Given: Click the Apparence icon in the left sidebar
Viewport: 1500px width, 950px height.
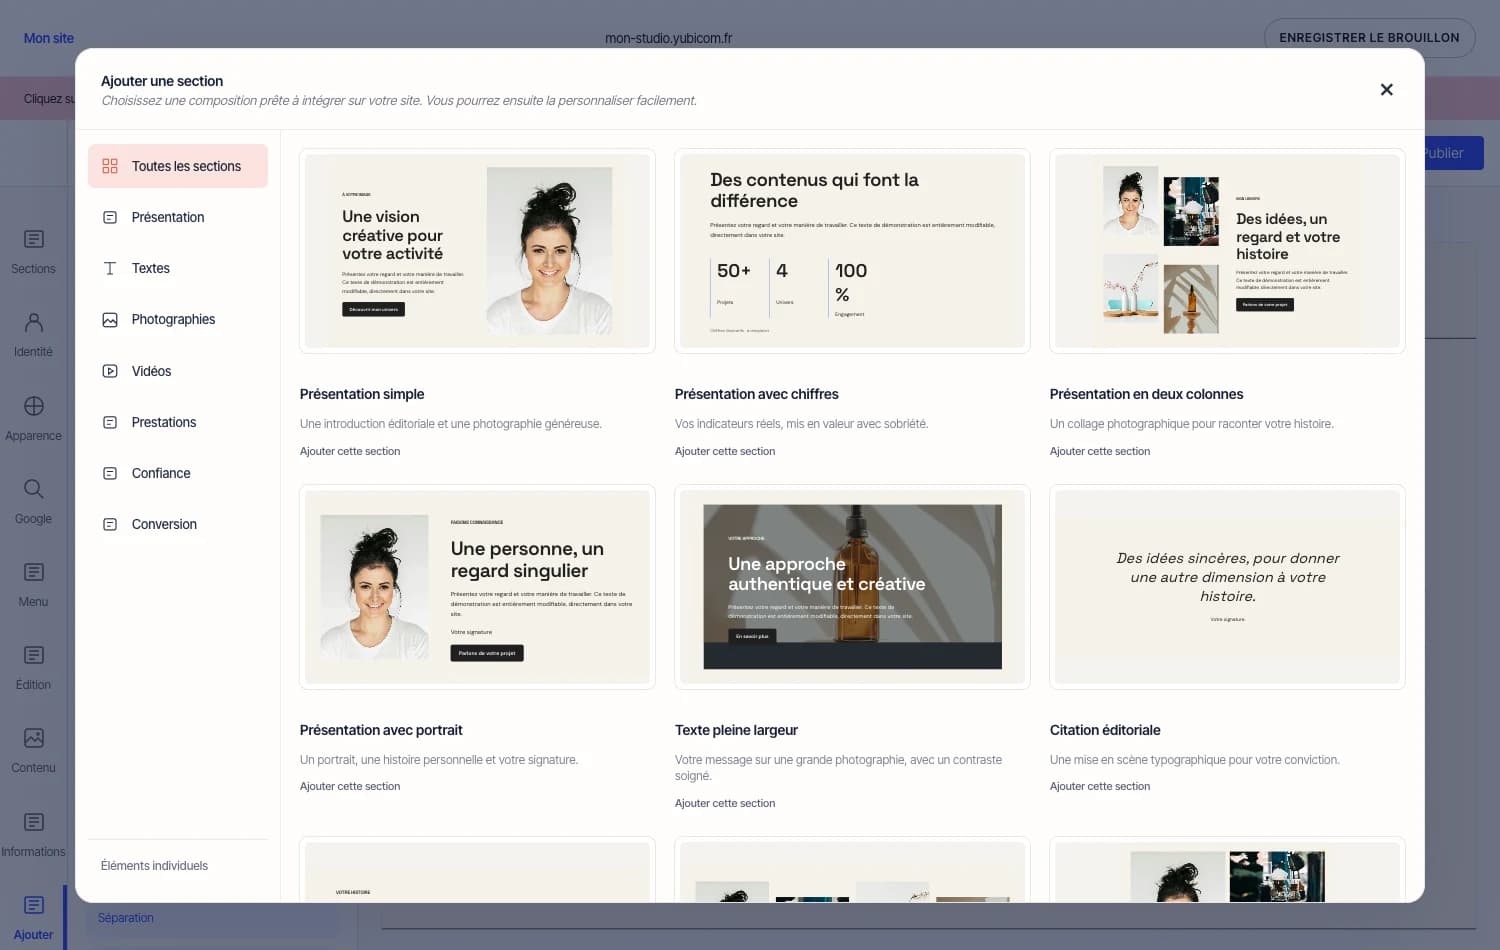Looking at the screenshot, I should click(34, 406).
